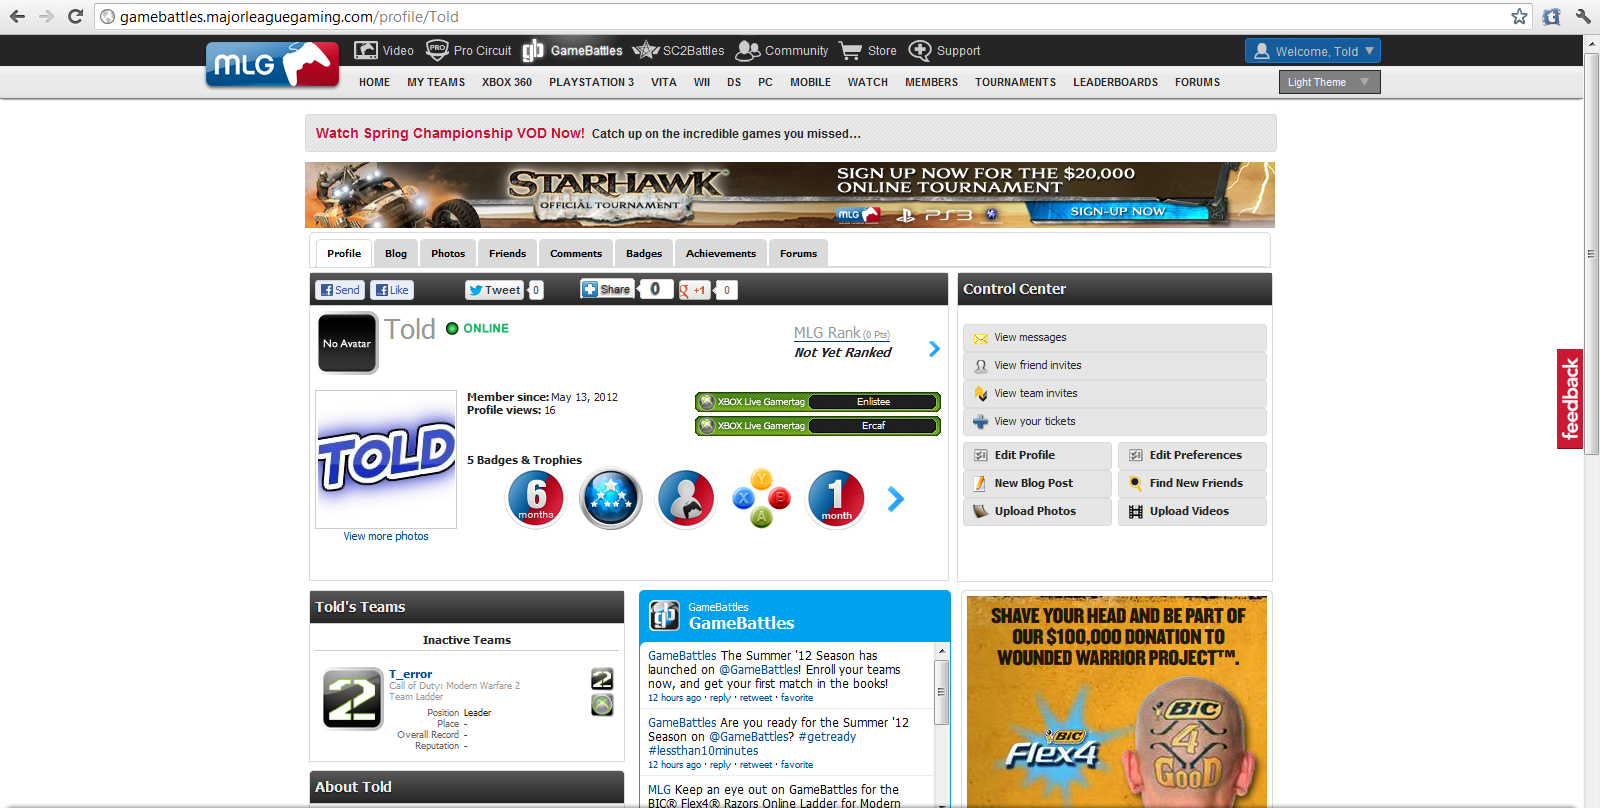Screen dimensions: 1600x808
Task: Click View messages
Action: [x=1115, y=338]
